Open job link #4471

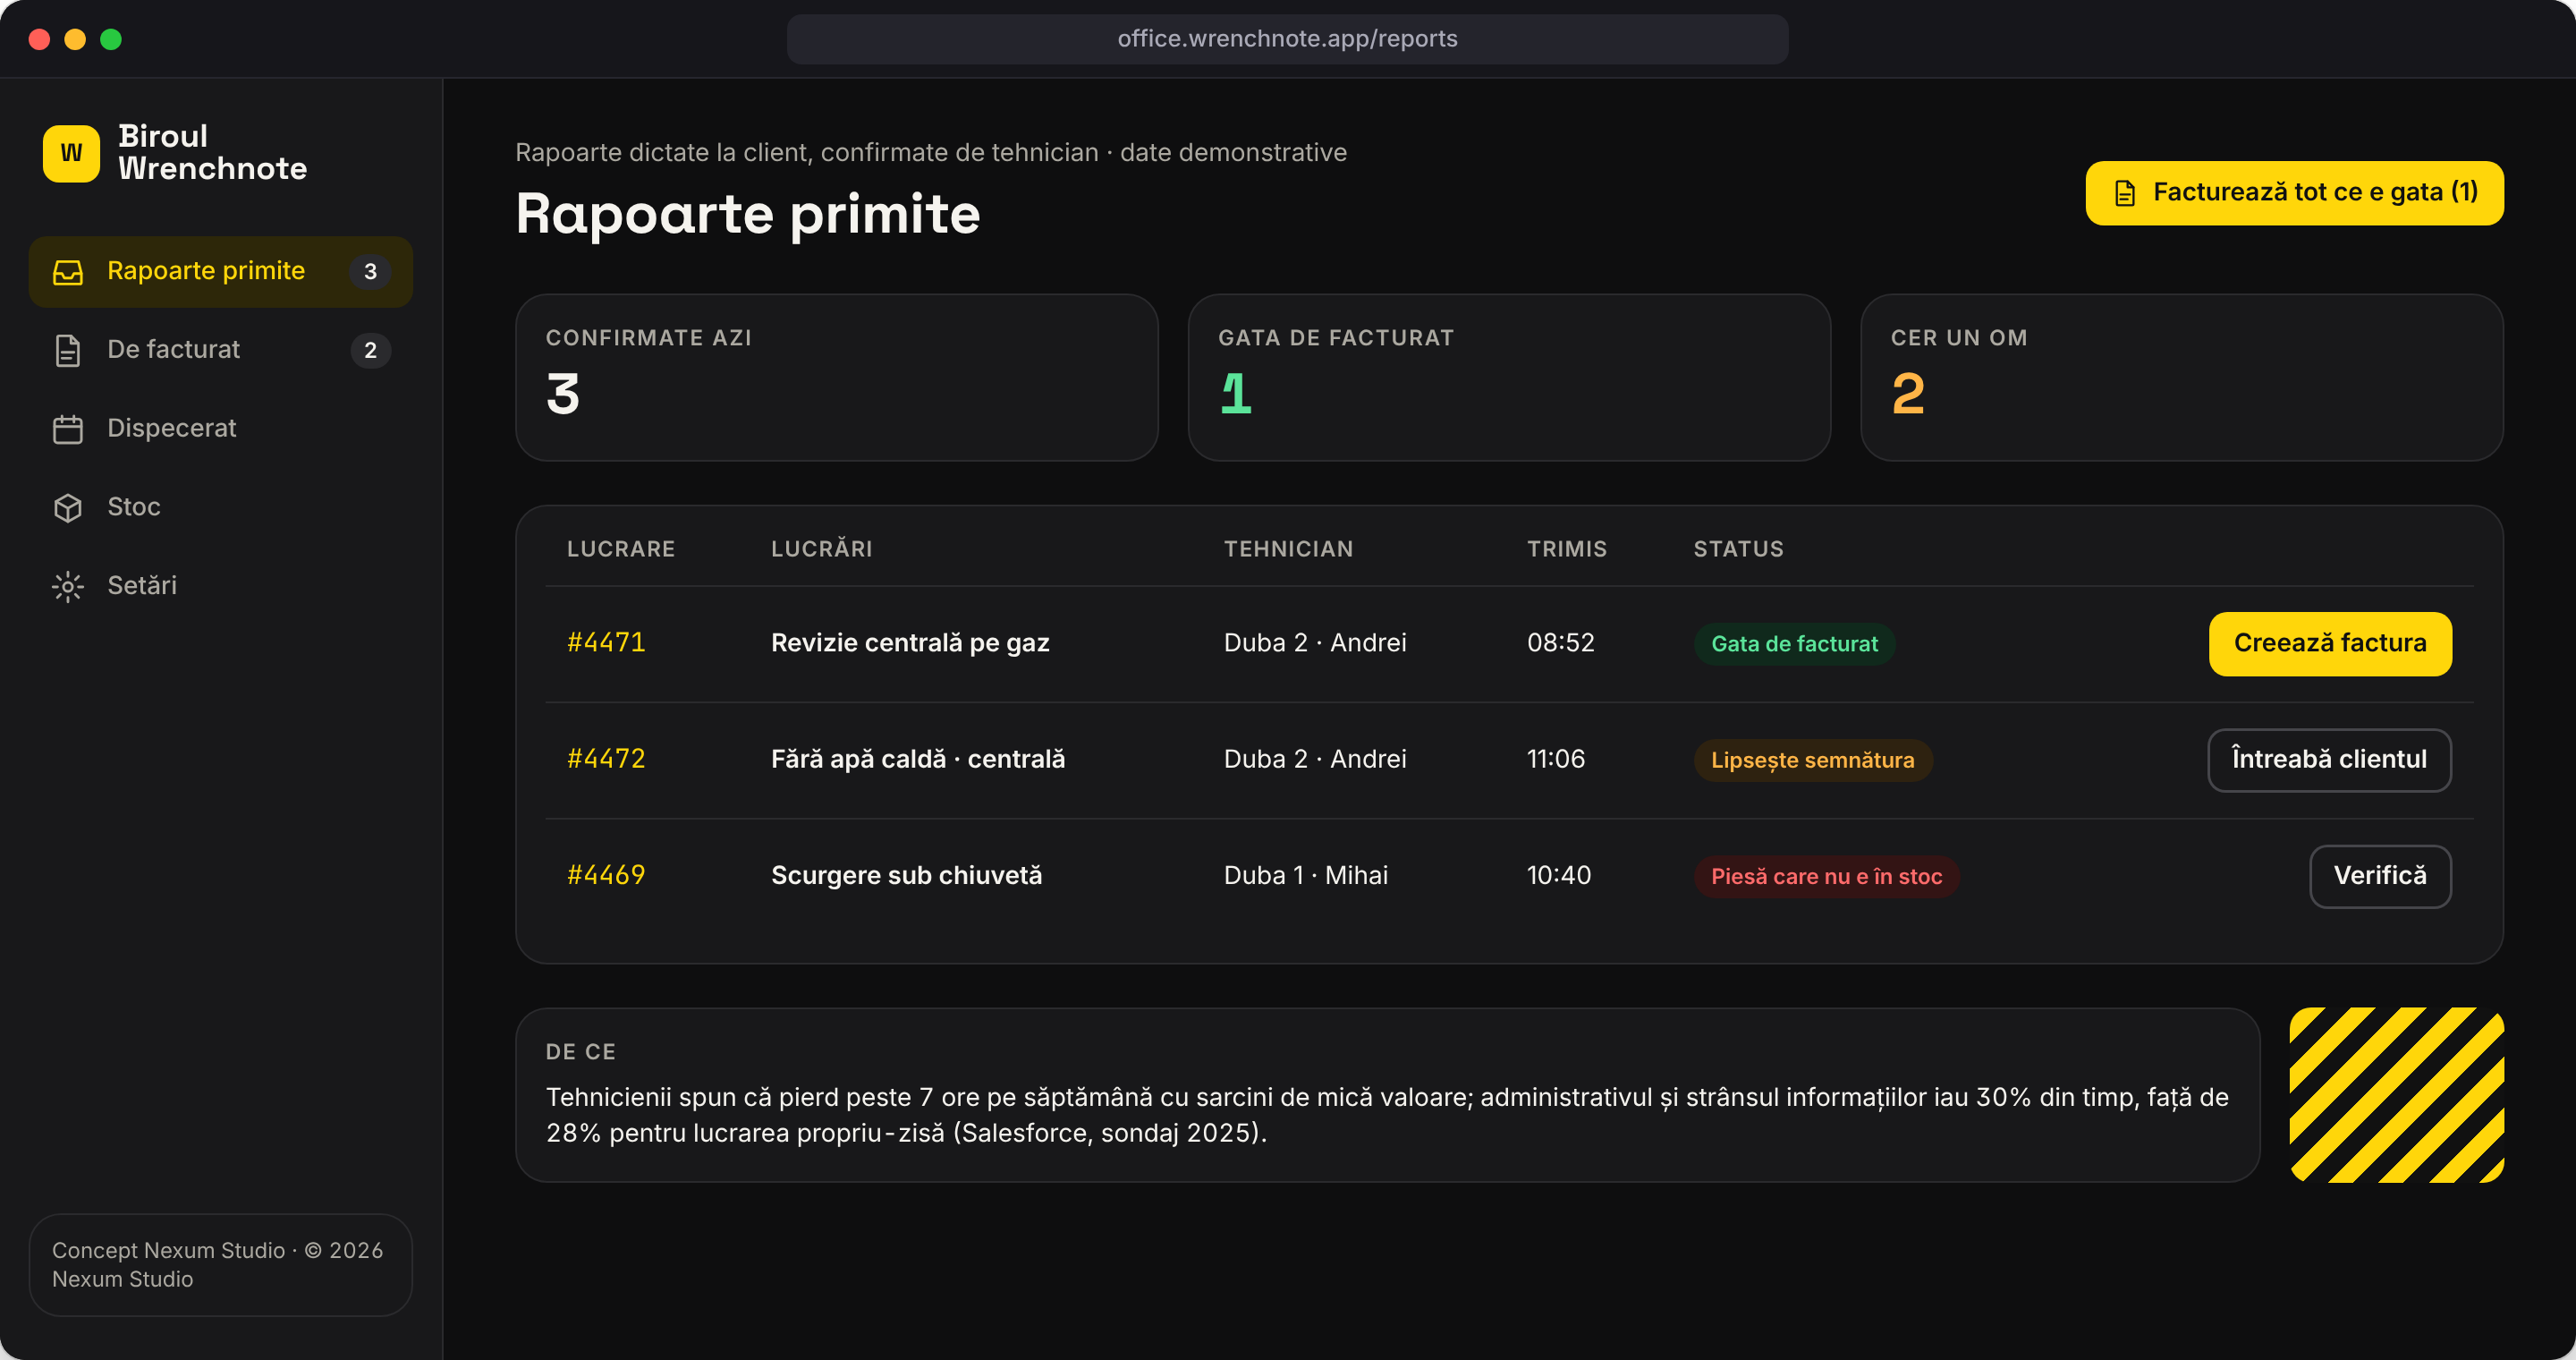[606, 643]
